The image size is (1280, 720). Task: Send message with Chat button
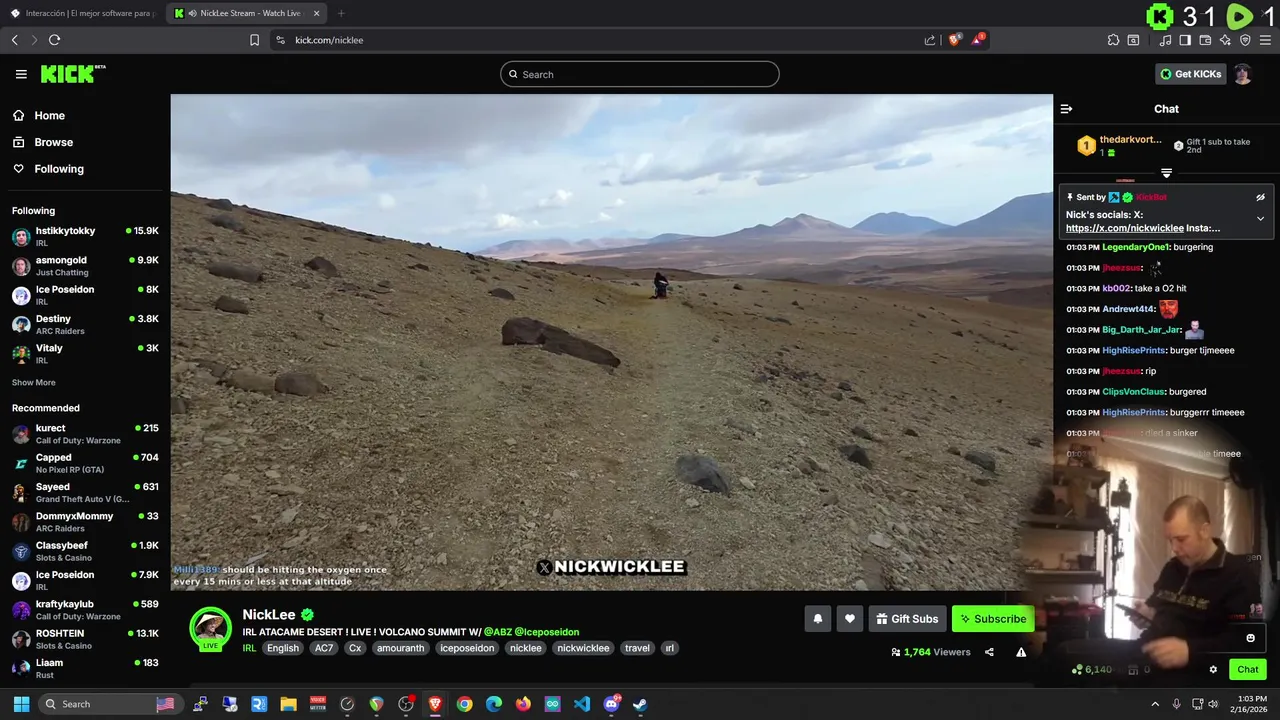pyautogui.click(x=1248, y=669)
